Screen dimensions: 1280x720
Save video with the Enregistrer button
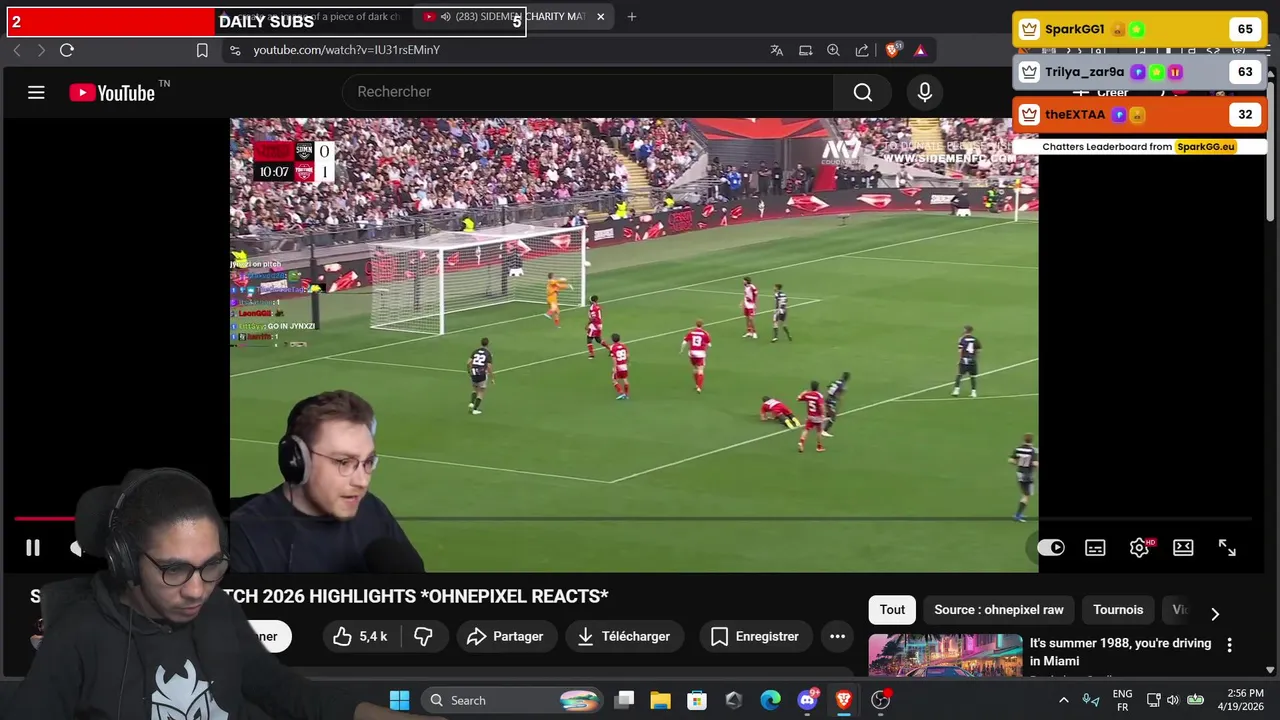[x=755, y=636]
